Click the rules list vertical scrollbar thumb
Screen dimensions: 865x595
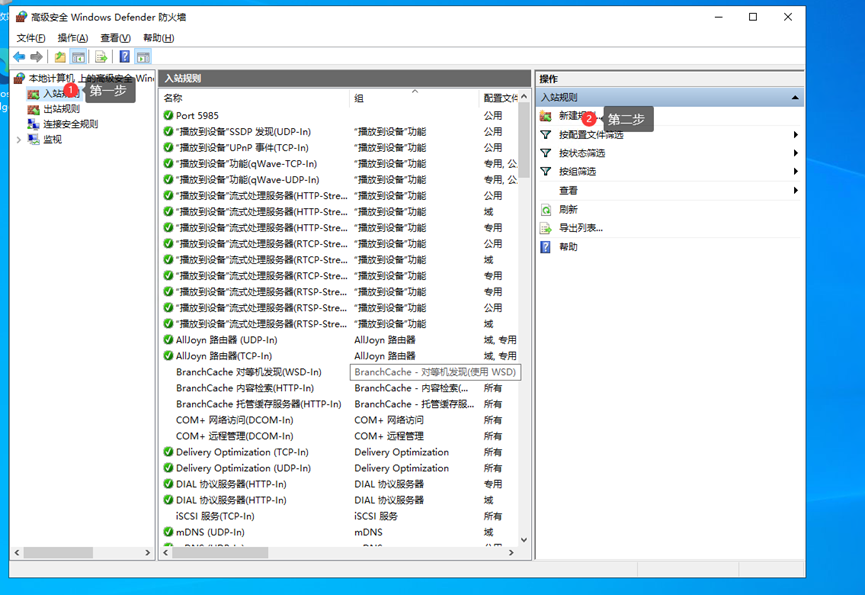pos(524,140)
